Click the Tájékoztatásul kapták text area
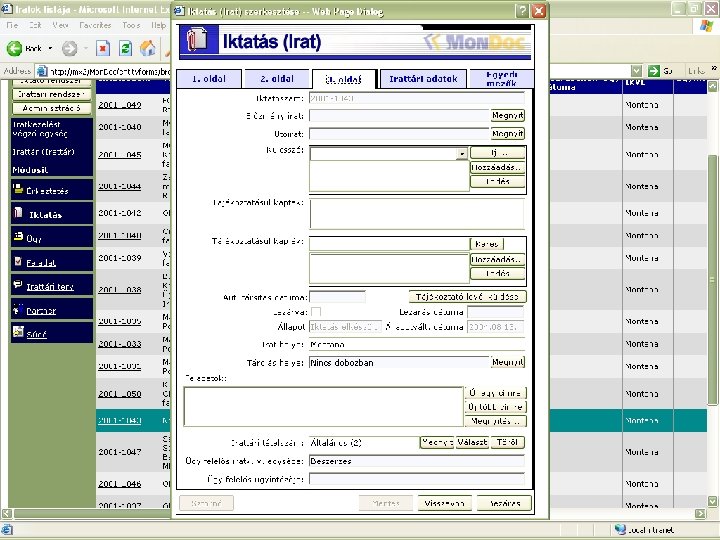The image size is (720, 540). click(x=417, y=213)
